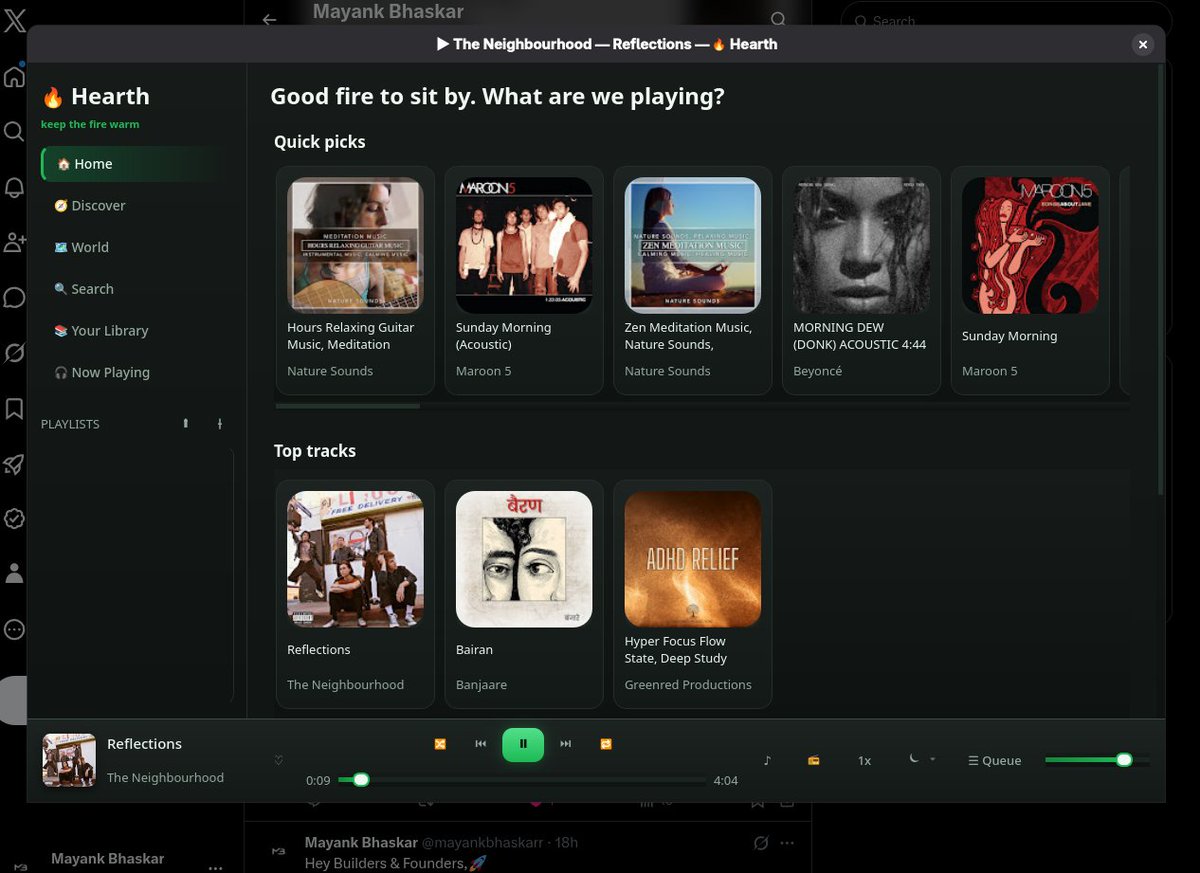This screenshot has width=1200, height=873.
Task: Click the X logo in background window
Action: tap(14, 20)
